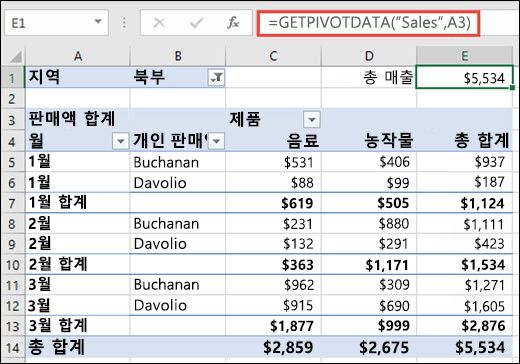The image size is (520, 364).
Task: Click the $88 cell
Action: [x=273, y=183]
